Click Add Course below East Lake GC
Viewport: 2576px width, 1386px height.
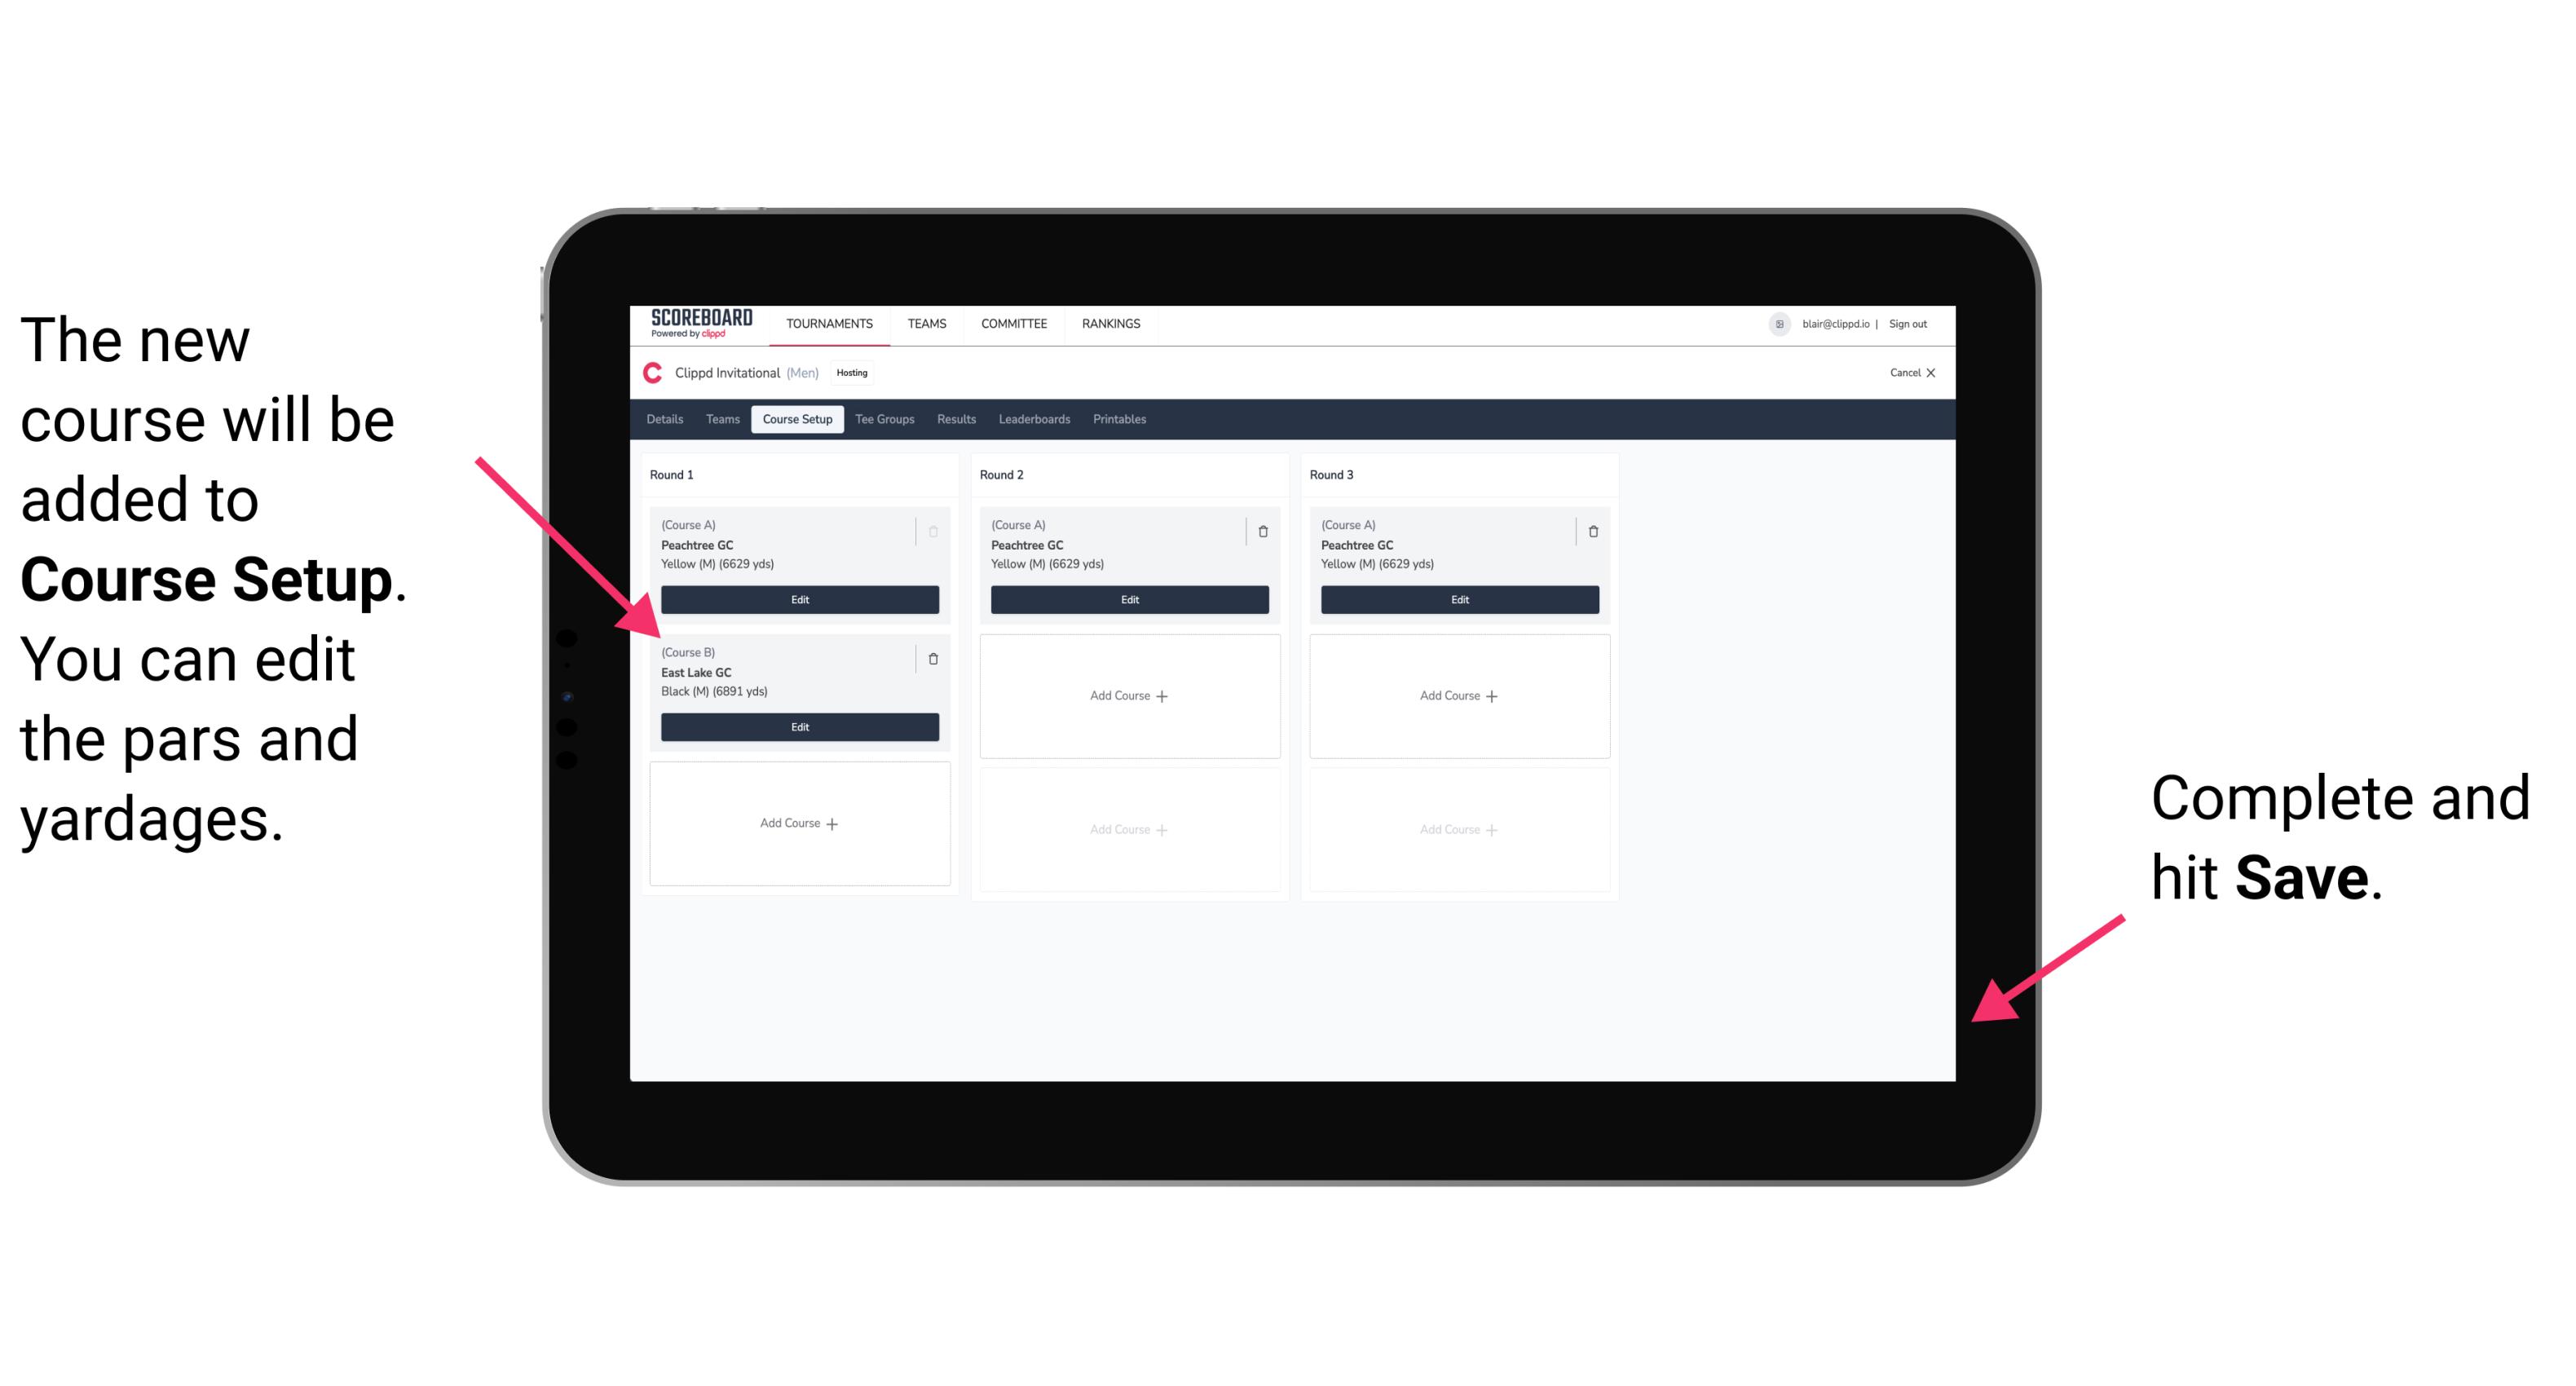click(x=796, y=823)
